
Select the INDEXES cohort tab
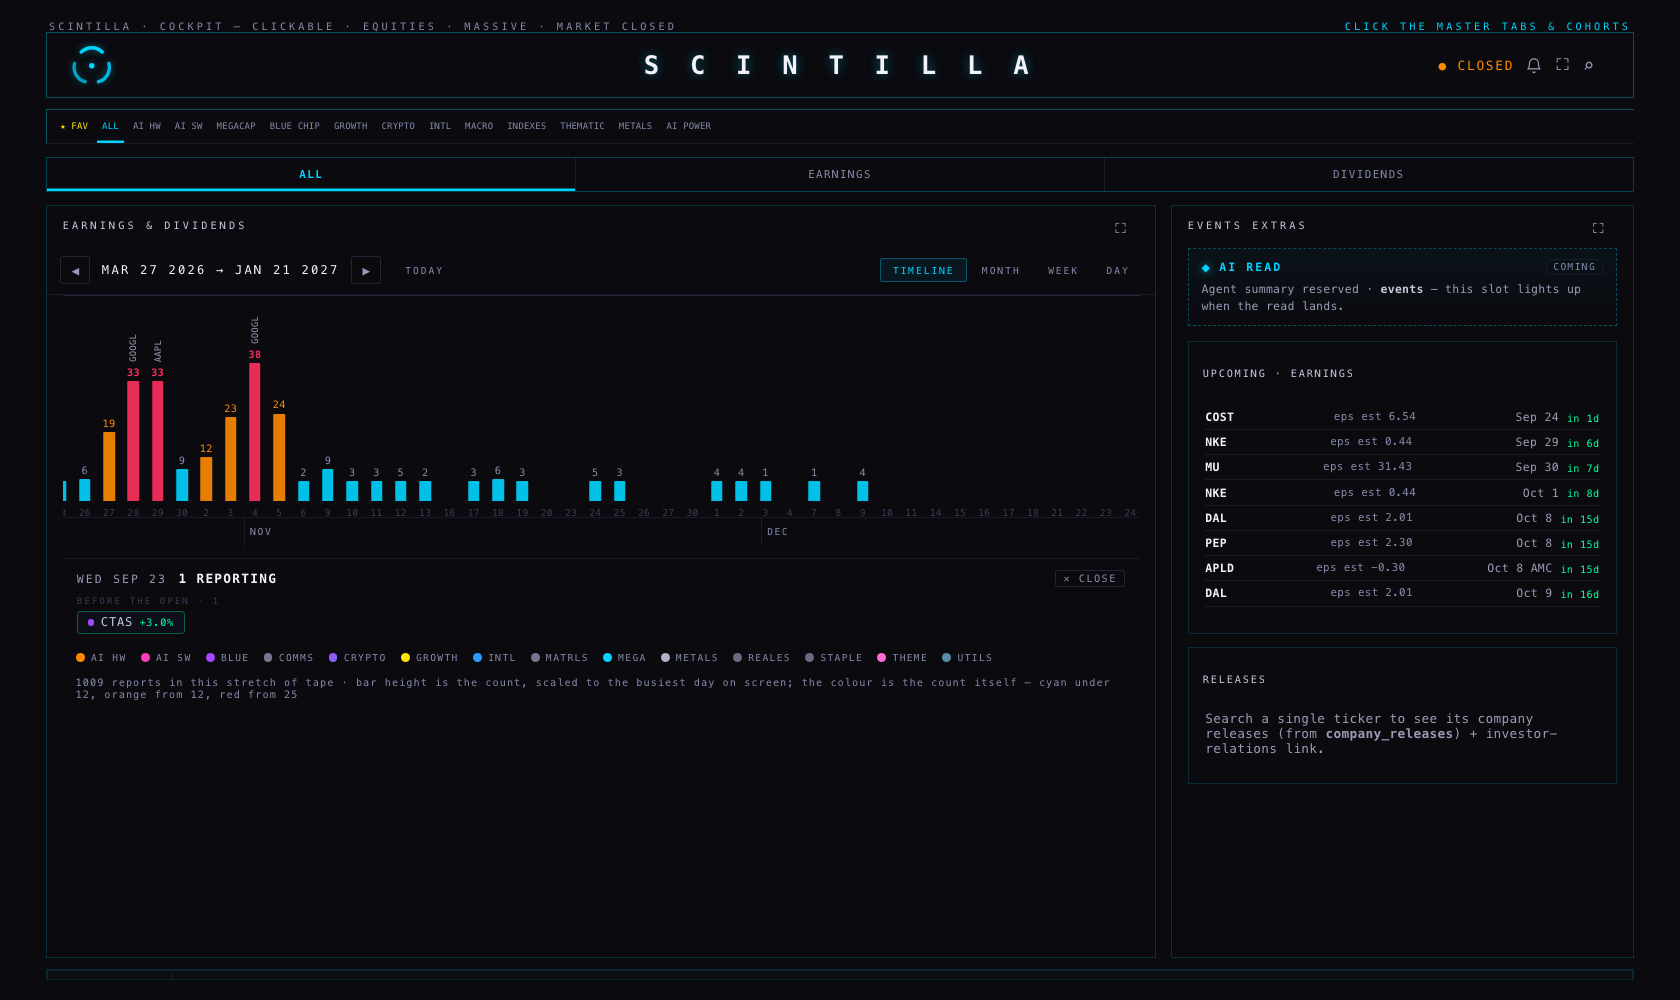click(x=526, y=126)
